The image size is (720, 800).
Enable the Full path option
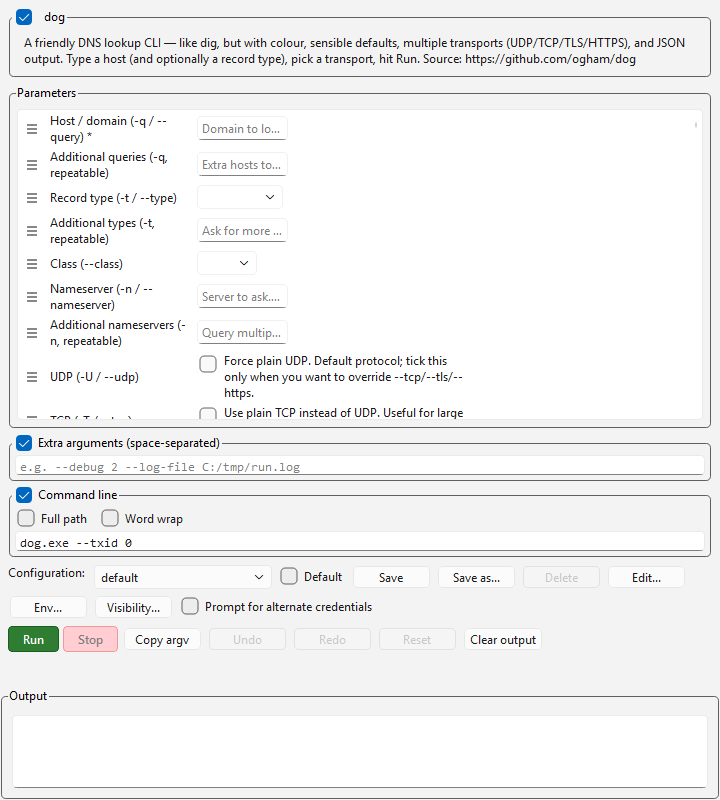26,518
